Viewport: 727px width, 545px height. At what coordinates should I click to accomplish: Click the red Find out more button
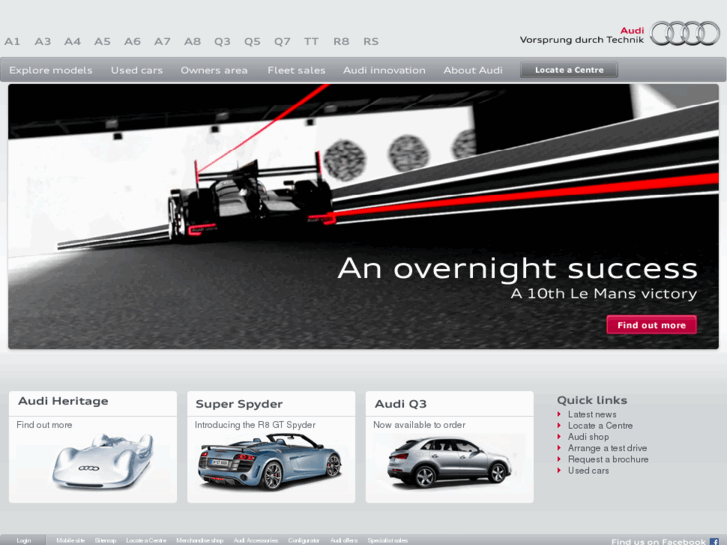(651, 325)
